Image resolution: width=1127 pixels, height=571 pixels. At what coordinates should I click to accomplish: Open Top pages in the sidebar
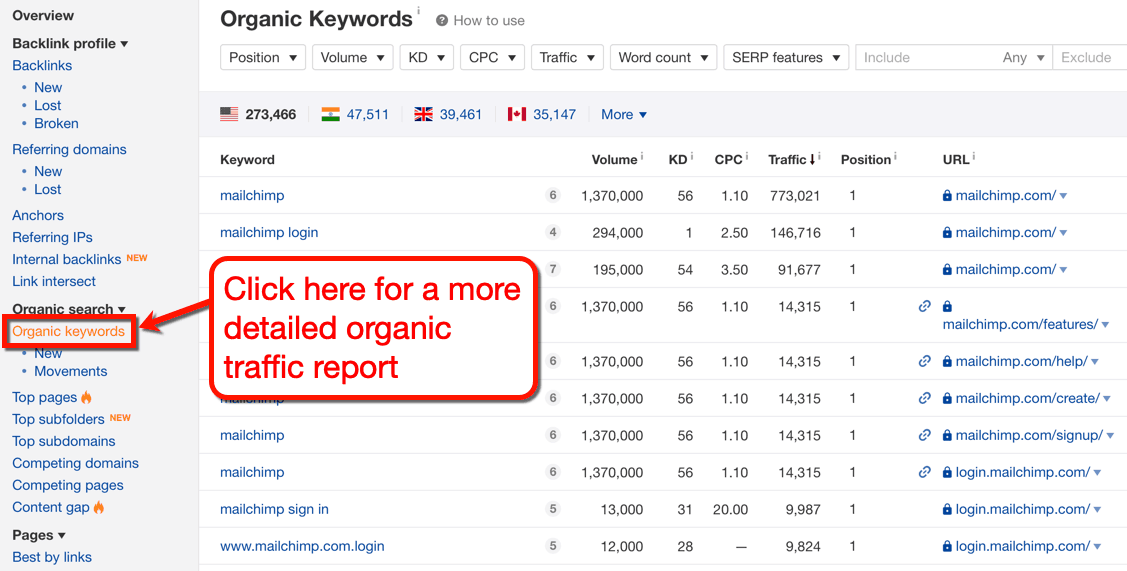tap(45, 397)
